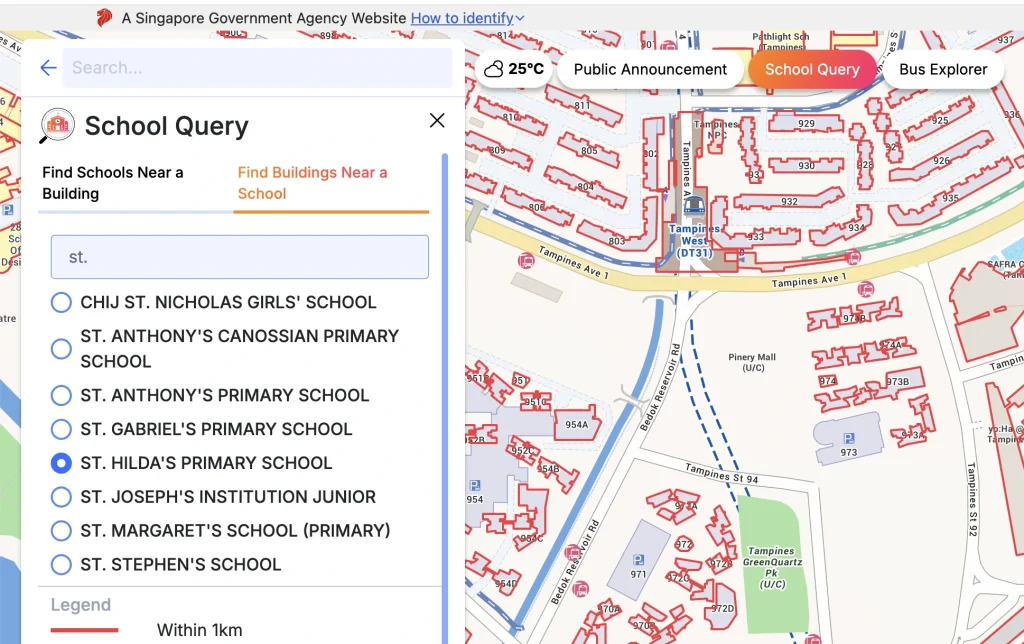Select St. Anthony's Canossian Primary School radio

pos(61,349)
